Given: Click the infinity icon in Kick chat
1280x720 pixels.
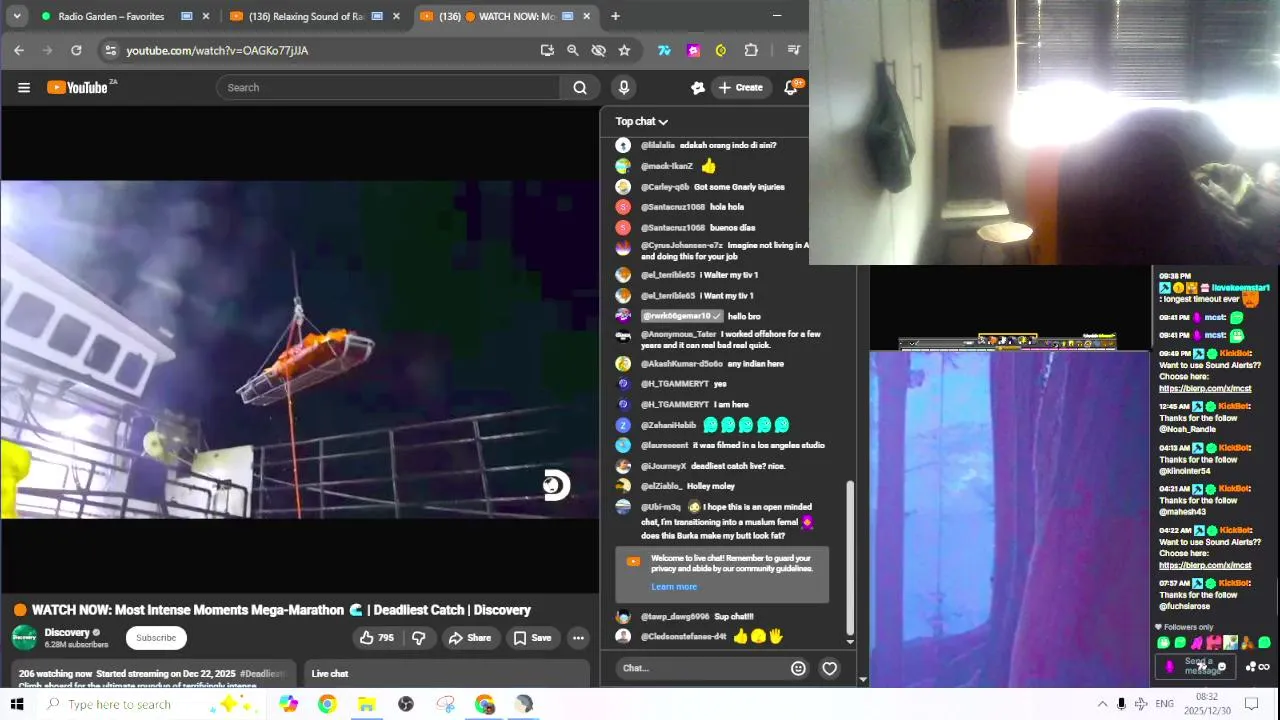Looking at the screenshot, I should click(x=1264, y=667).
